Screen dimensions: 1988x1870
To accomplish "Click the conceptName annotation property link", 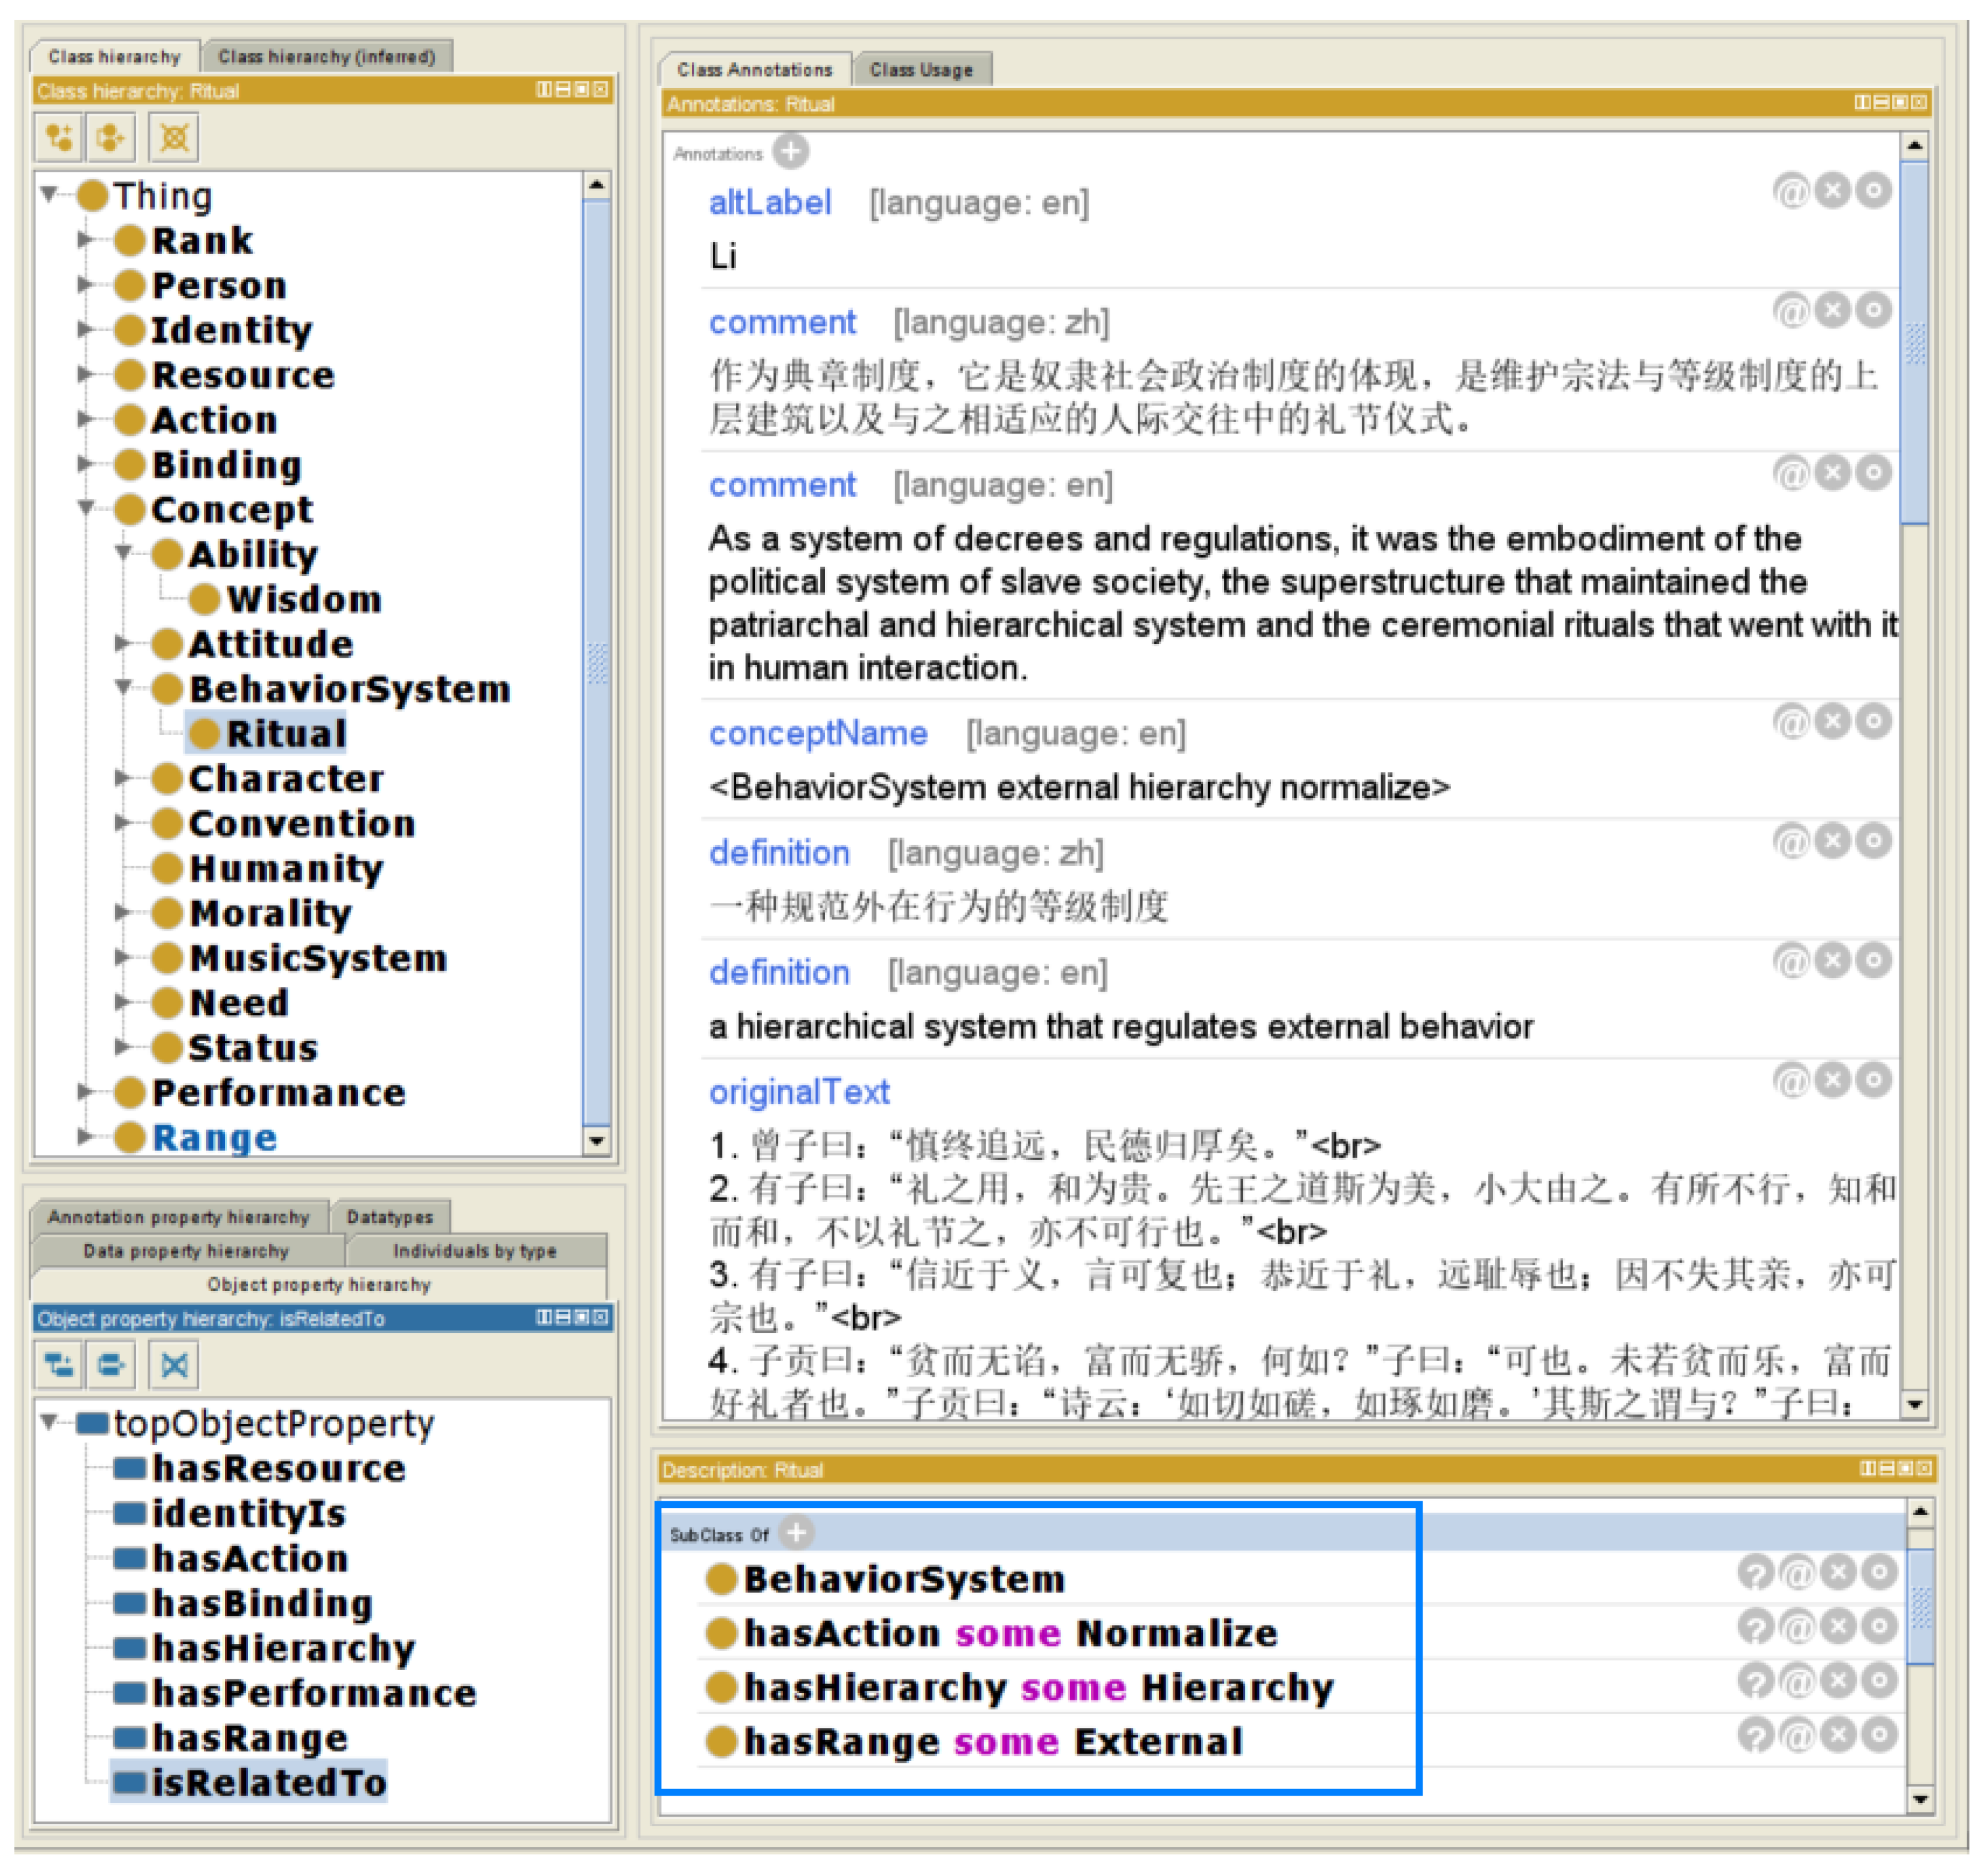I will coord(818,733).
